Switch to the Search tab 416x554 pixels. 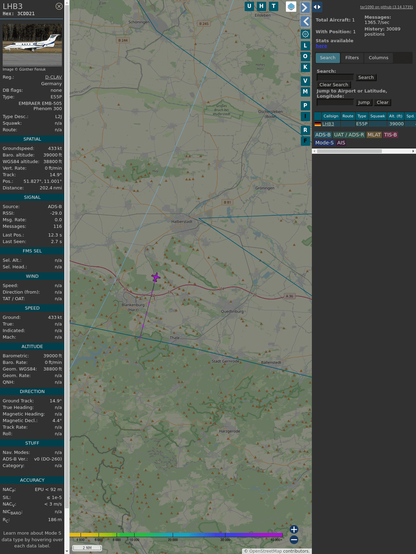[x=328, y=58]
